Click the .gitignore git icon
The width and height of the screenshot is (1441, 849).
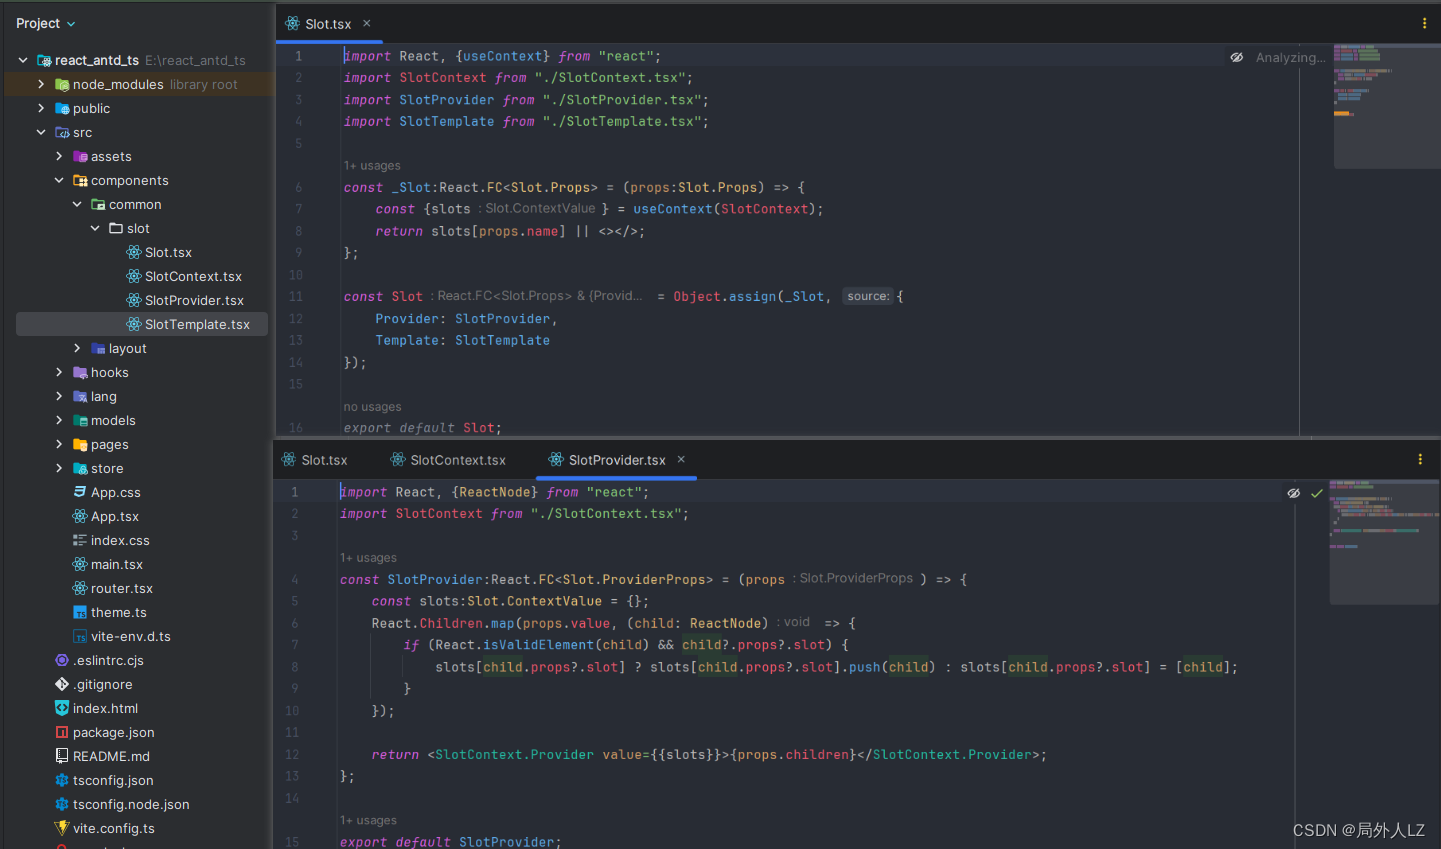[x=62, y=684]
